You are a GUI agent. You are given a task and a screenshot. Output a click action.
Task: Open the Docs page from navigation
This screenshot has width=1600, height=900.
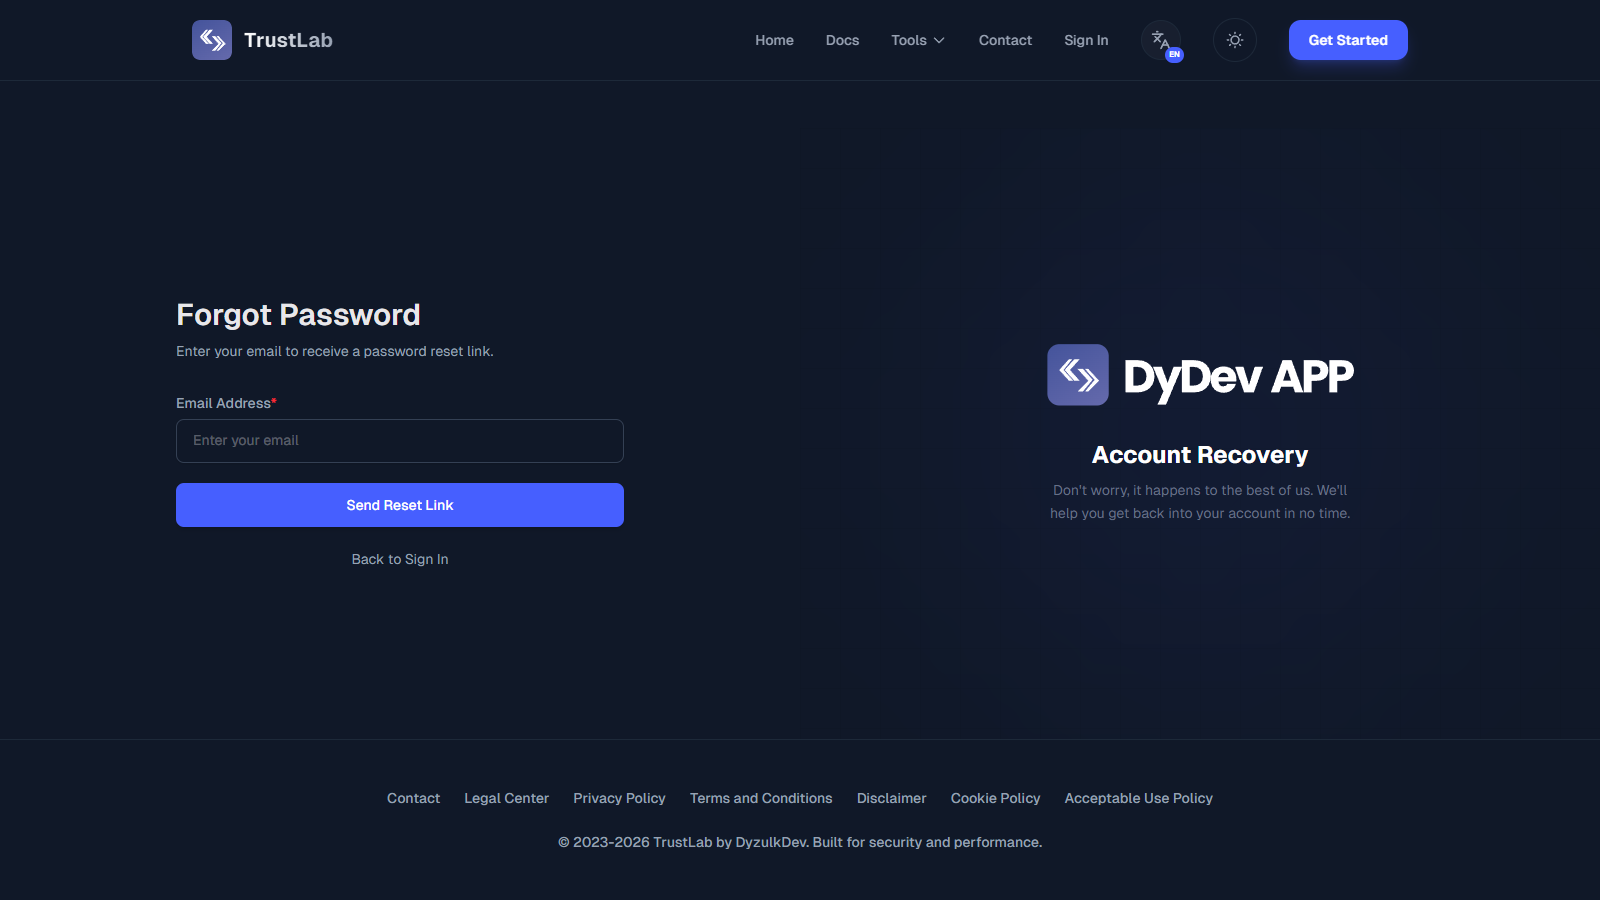click(842, 40)
